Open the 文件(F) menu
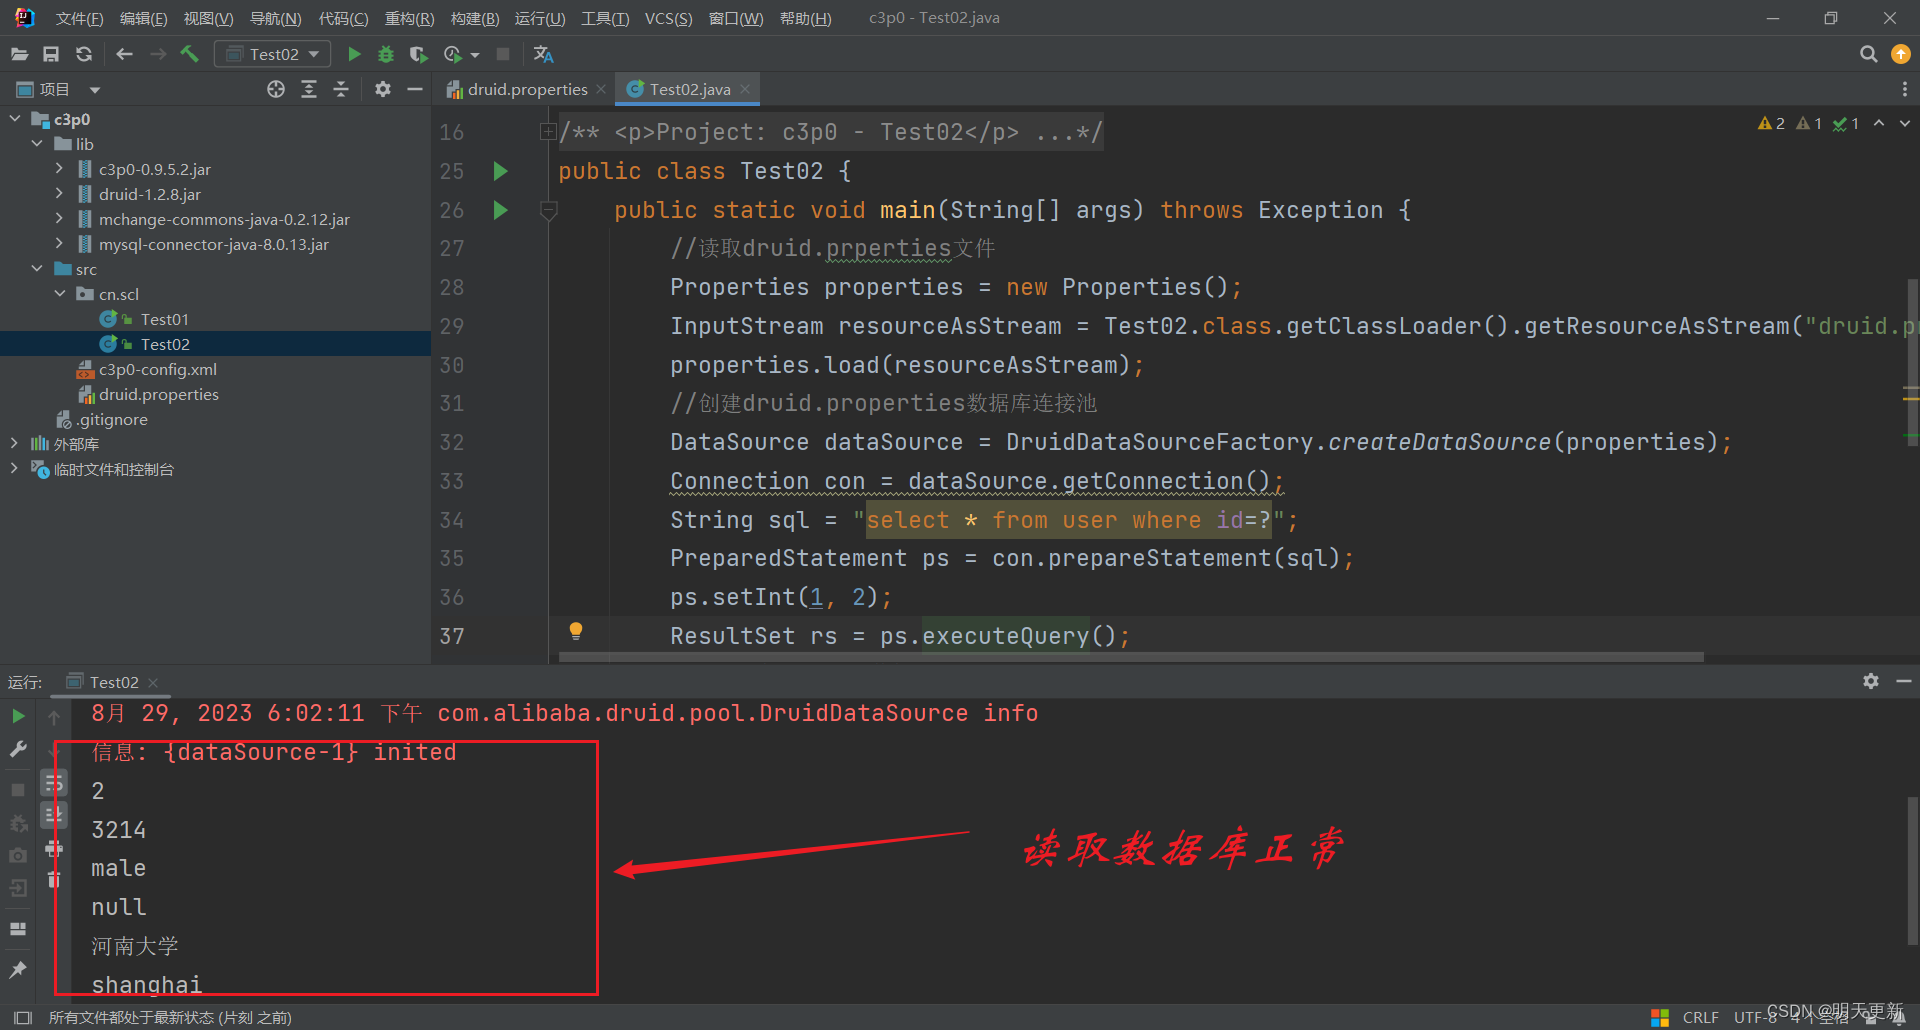1920x1030 pixels. 79,18
